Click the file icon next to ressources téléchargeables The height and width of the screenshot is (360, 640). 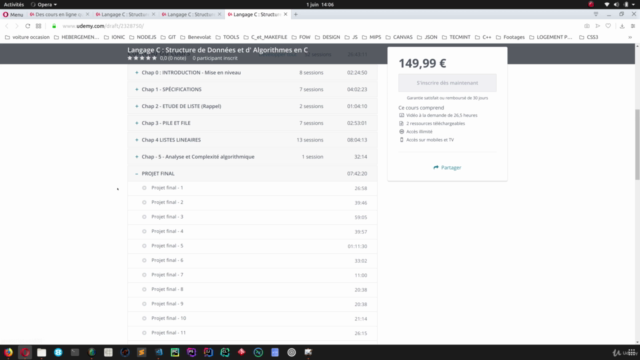coord(401,123)
